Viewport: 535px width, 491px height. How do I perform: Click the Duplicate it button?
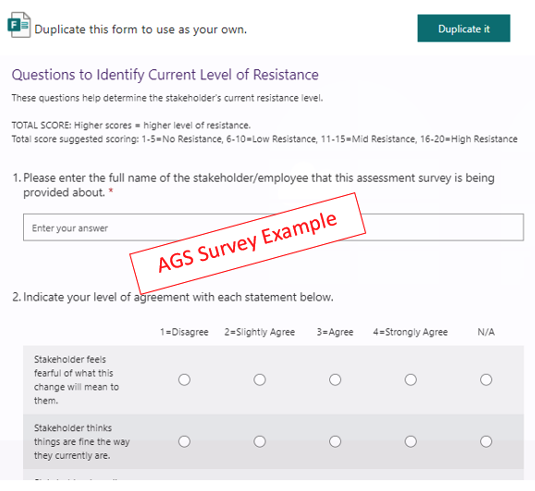[x=464, y=28]
